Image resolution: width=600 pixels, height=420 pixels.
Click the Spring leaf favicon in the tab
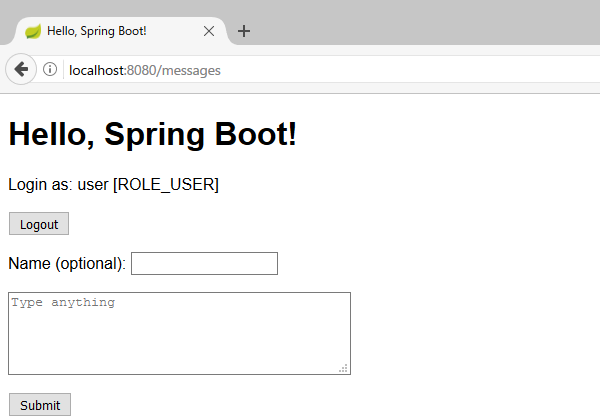pos(33,31)
